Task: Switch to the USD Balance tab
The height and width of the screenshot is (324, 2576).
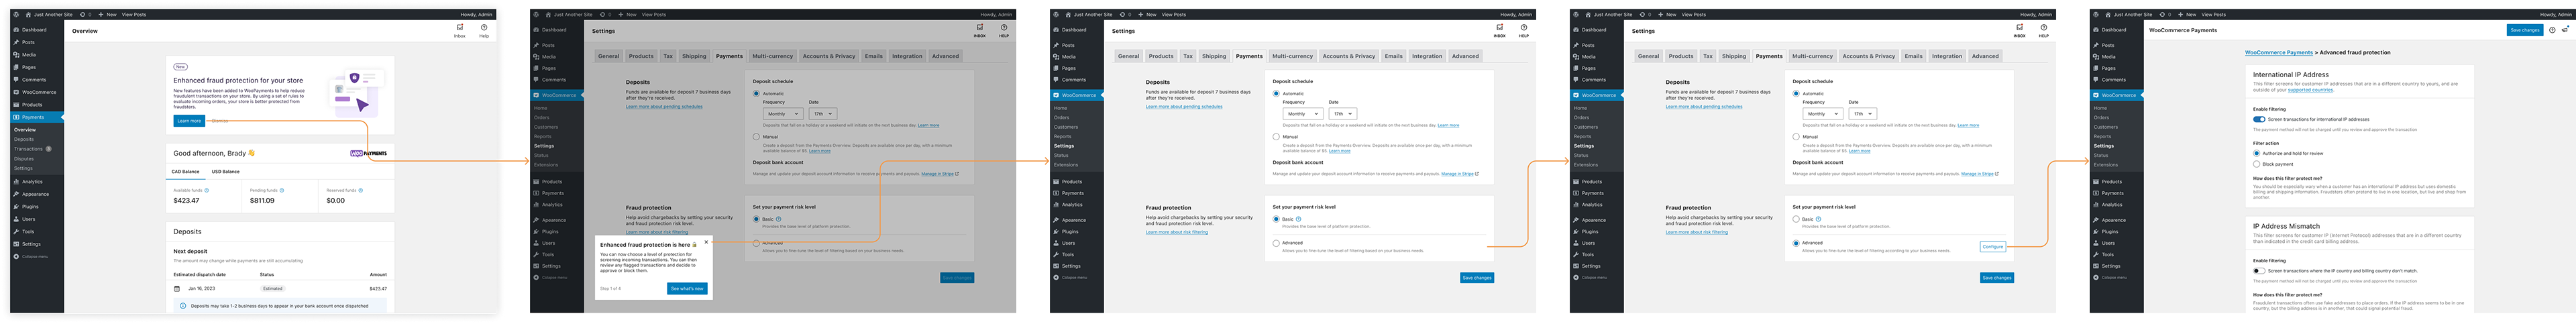Action: click(225, 172)
